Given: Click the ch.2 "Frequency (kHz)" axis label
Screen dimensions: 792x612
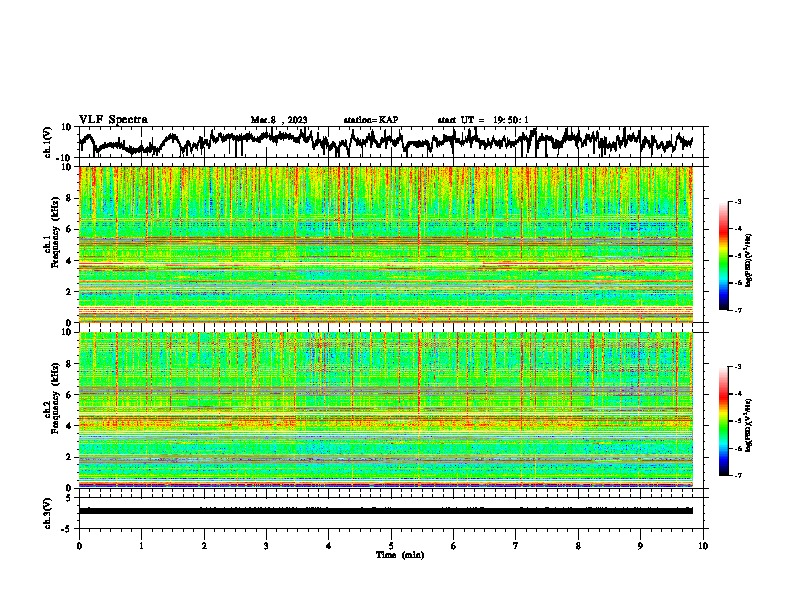Looking at the screenshot, I should [55, 397].
